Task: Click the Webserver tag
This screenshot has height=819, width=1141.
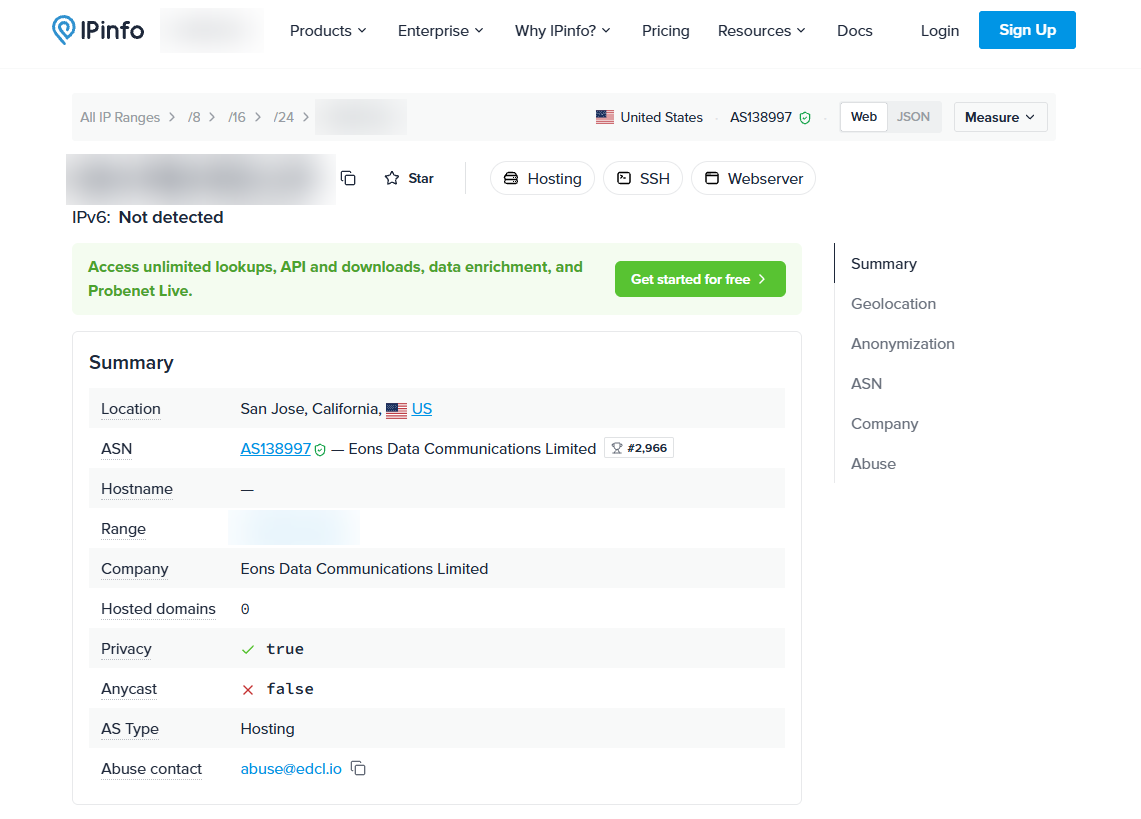Action: (753, 178)
